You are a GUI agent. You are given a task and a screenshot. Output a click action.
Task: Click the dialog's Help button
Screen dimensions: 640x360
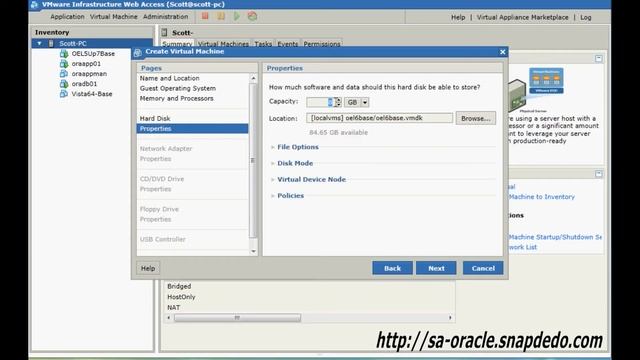[x=148, y=268]
